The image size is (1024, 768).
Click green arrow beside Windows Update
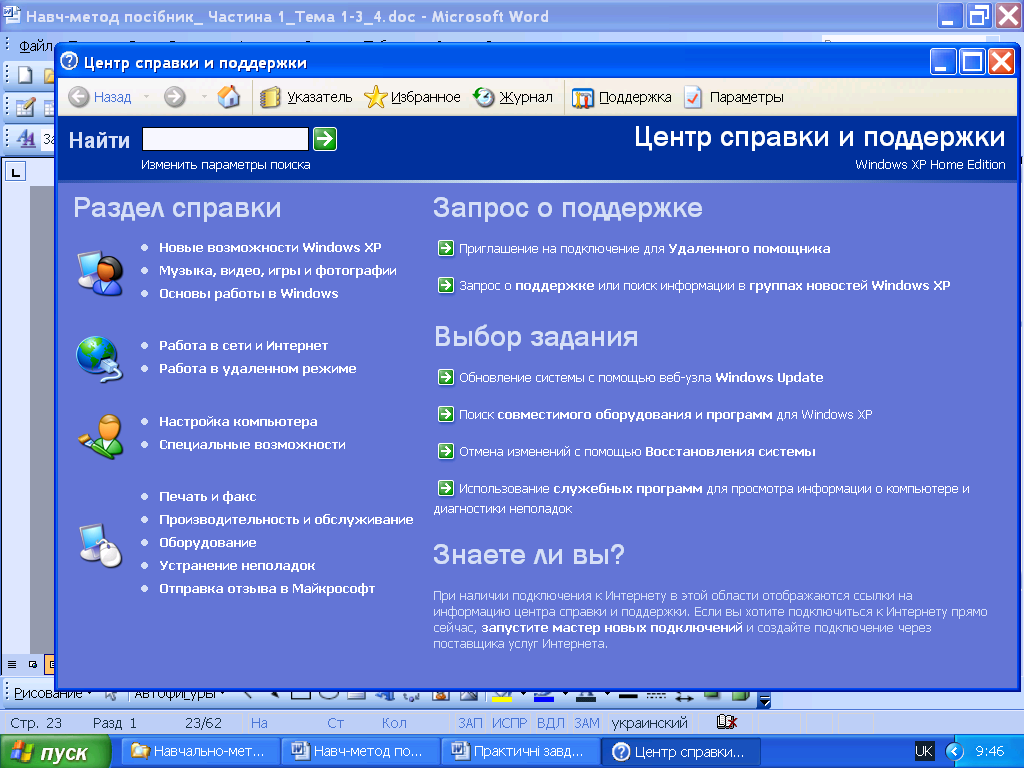pos(445,377)
